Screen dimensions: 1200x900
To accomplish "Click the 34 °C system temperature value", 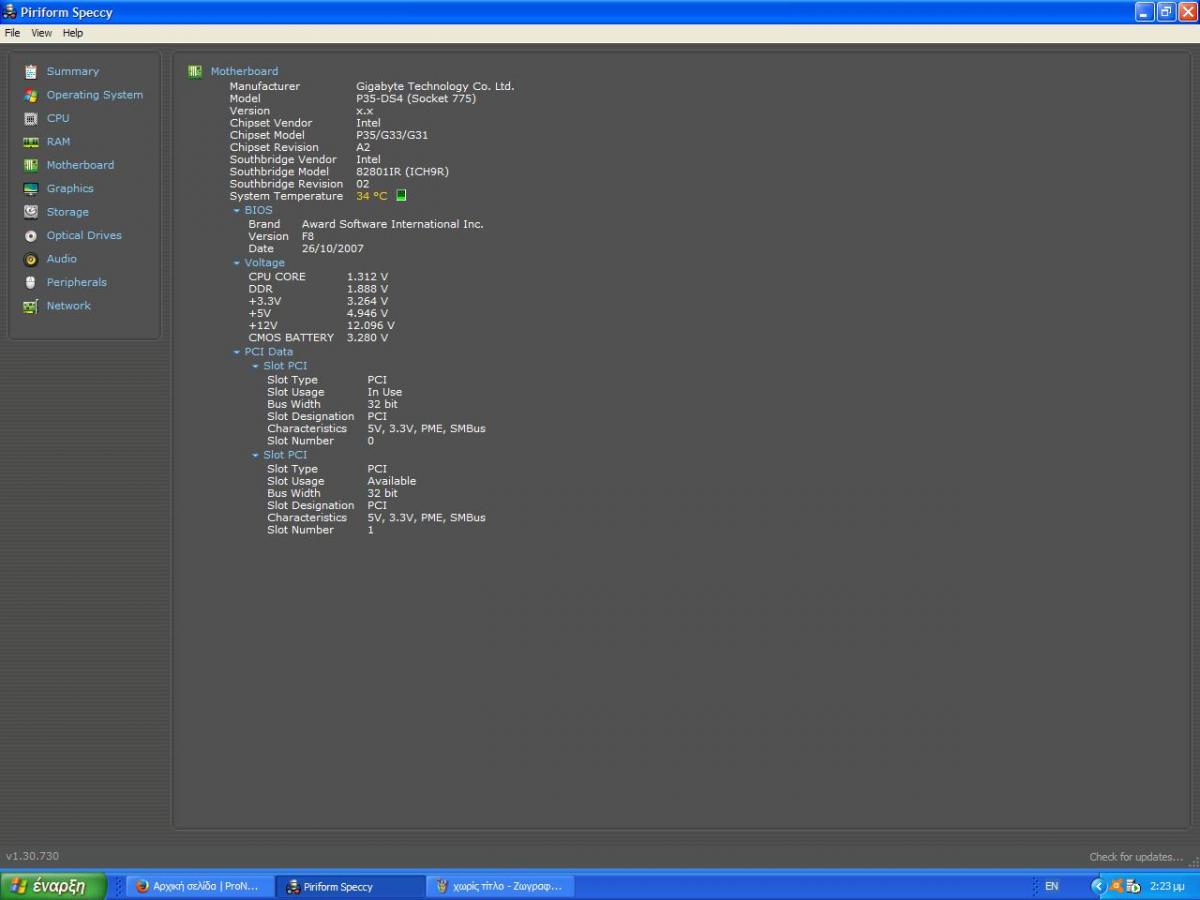I will click(372, 196).
